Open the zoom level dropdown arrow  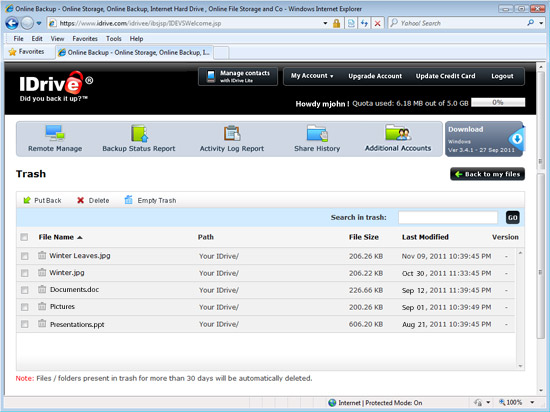(532, 403)
